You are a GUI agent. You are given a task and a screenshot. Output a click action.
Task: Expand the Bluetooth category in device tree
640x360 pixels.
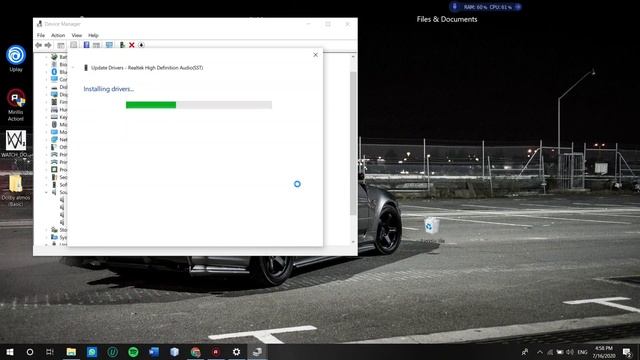[x=46, y=72]
